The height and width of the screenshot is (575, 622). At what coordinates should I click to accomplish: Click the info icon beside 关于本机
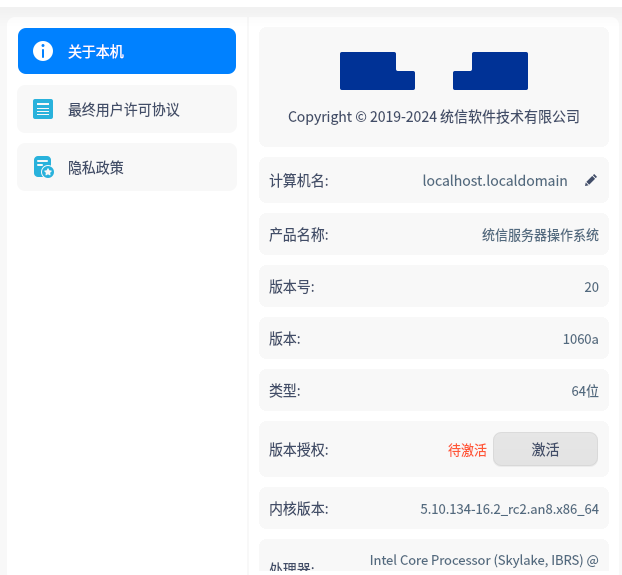pyautogui.click(x=43, y=51)
